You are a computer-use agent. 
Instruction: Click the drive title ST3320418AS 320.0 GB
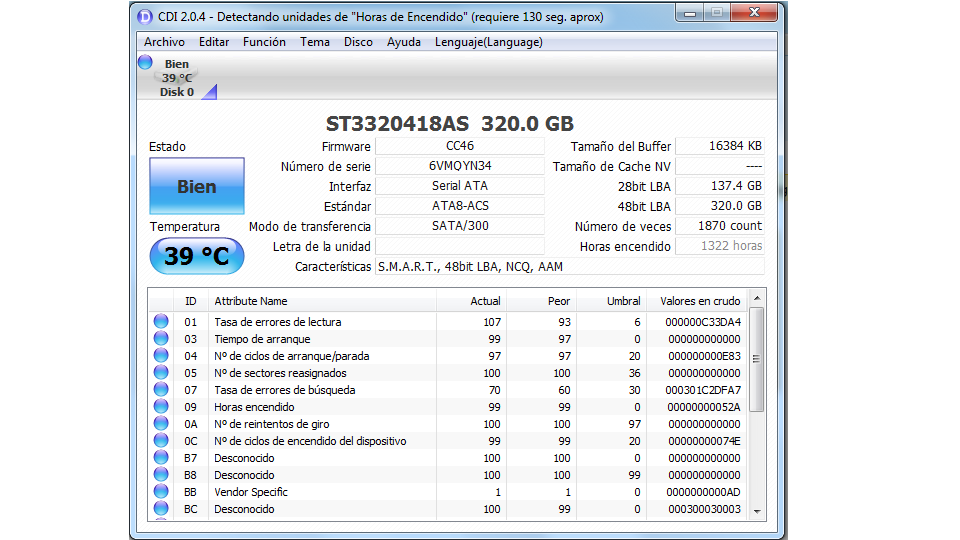point(450,124)
